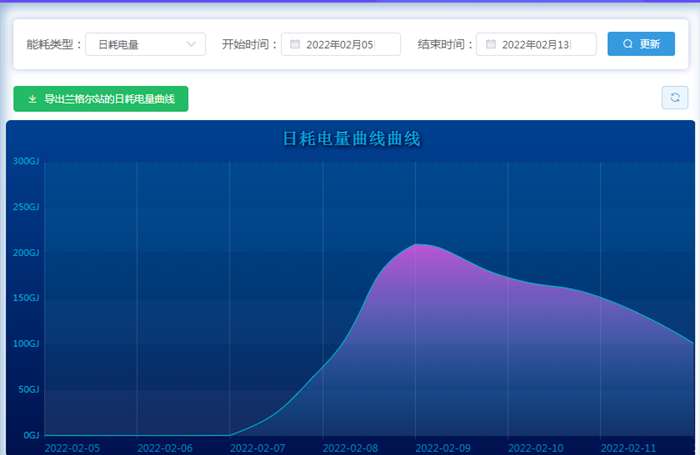The height and width of the screenshot is (455, 700).
Task: Select the 结束时间 date field 2022年02月13
Action: [536, 44]
